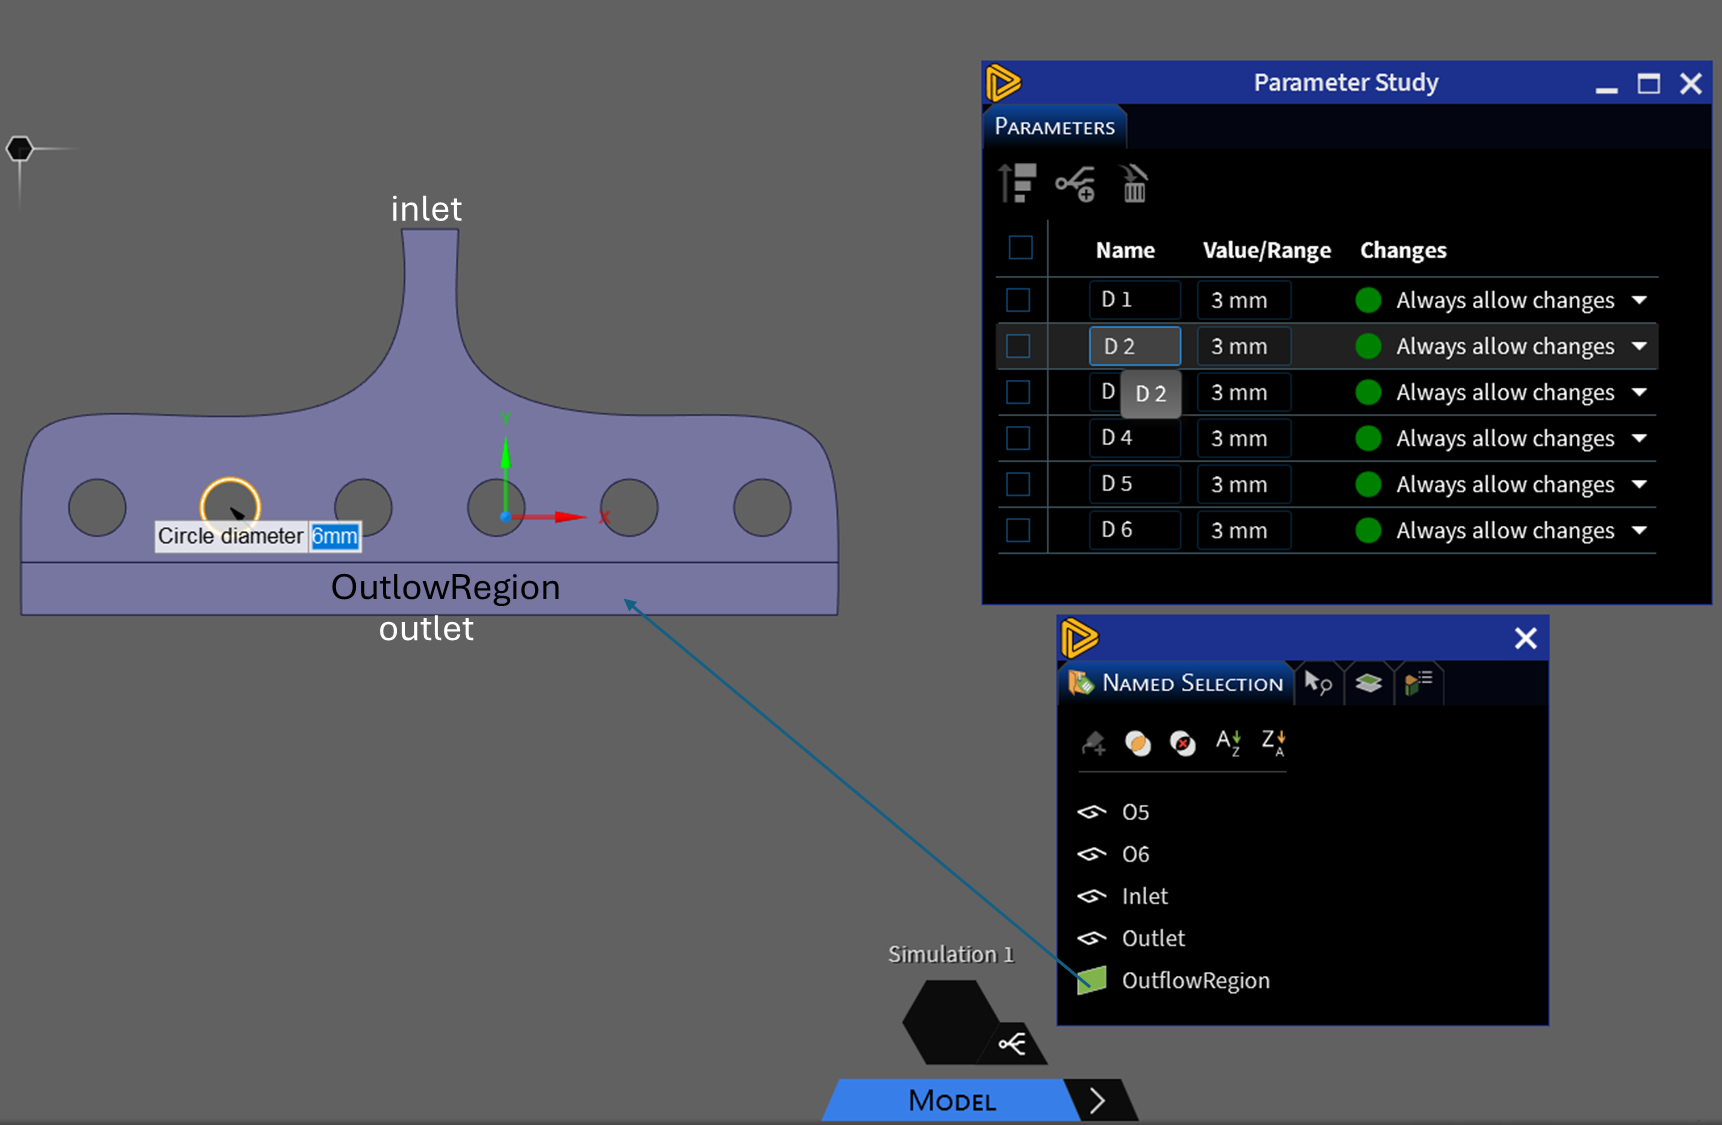The height and width of the screenshot is (1125, 1722).
Task: Click the create named selection icon
Action: (1093, 742)
